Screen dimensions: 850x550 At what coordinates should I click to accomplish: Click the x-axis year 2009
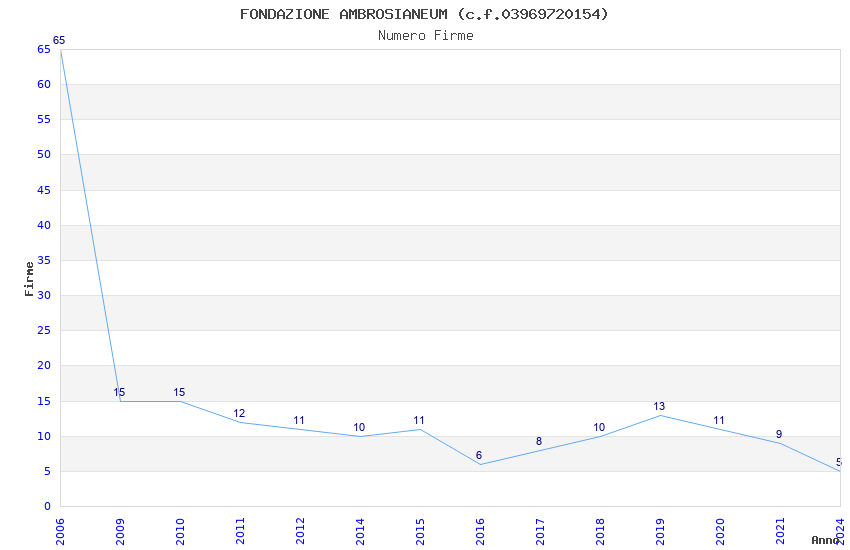tap(120, 531)
